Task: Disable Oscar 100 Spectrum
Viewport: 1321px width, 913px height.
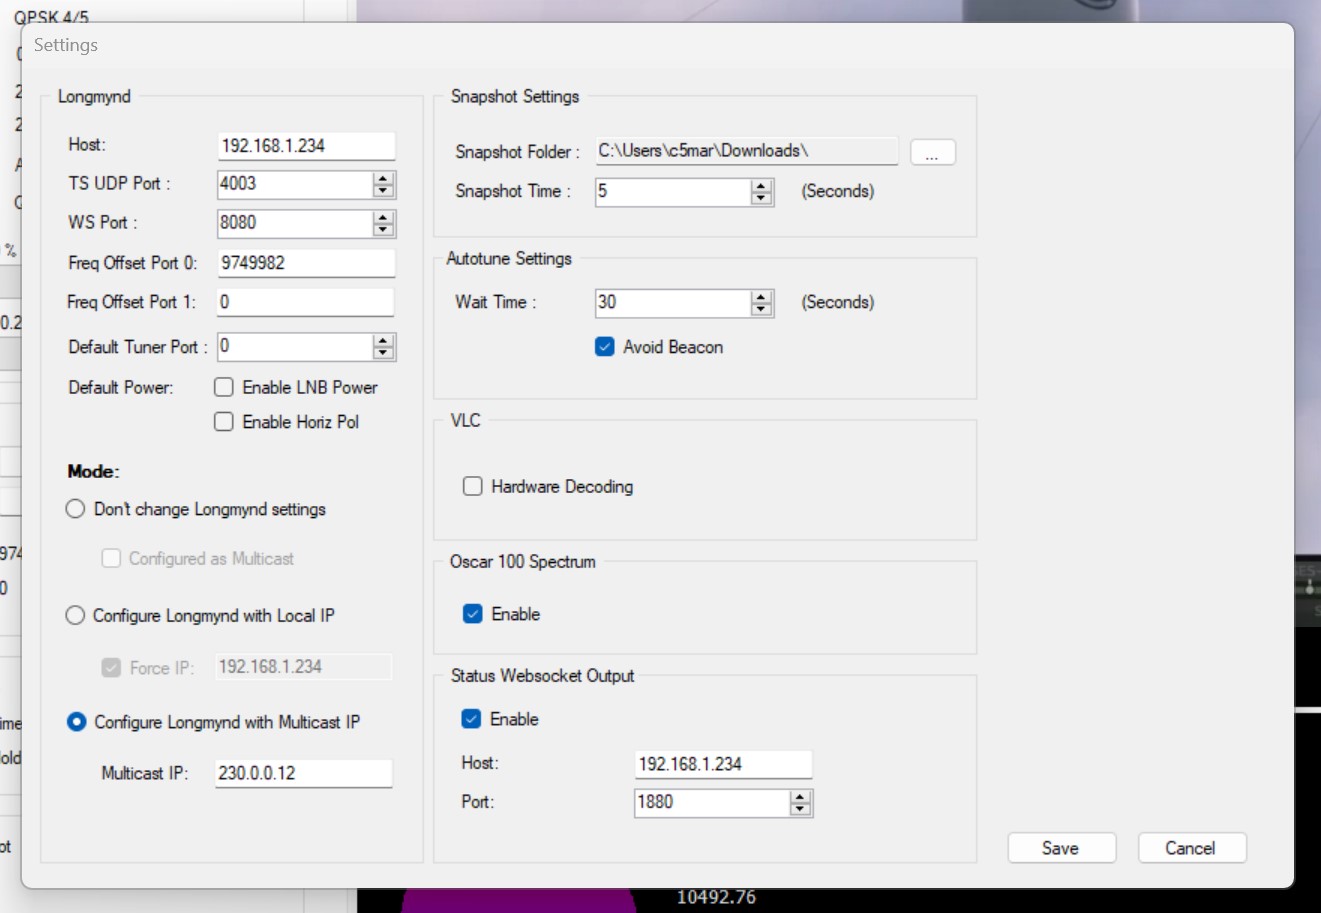Action: (473, 614)
